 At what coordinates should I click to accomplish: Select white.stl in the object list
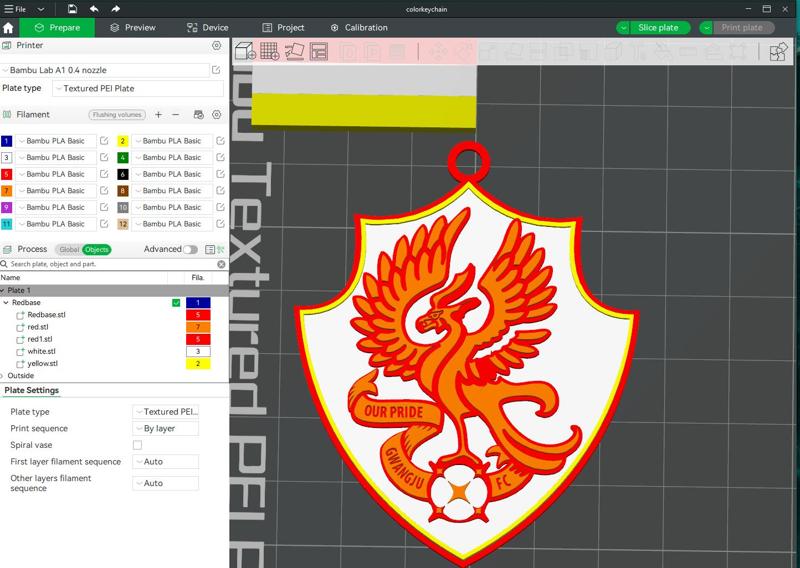point(41,351)
